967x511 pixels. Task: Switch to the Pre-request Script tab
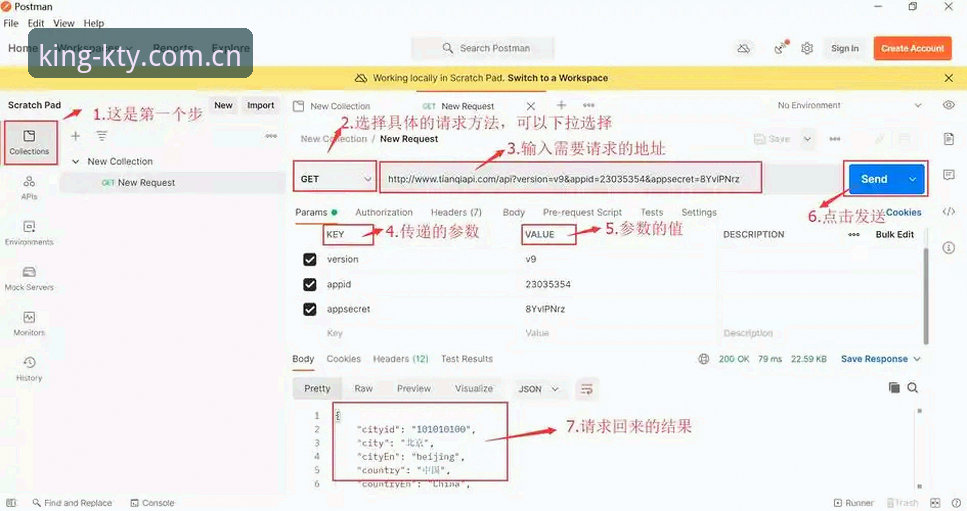[582, 212]
